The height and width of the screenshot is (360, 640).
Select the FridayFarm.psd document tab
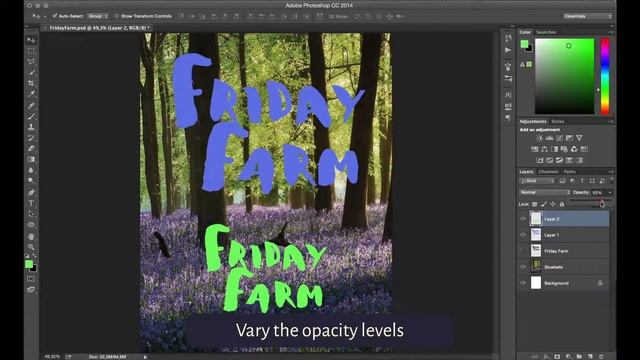99,28
